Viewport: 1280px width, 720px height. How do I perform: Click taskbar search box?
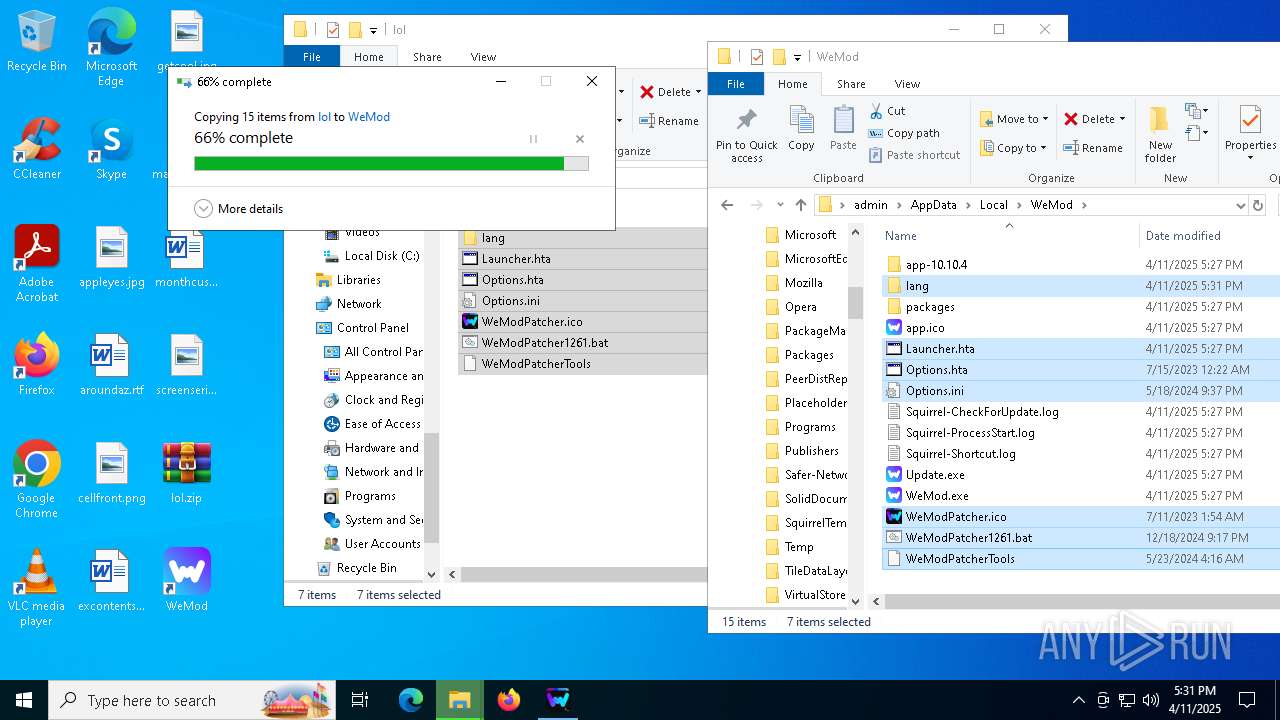pos(192,700)
